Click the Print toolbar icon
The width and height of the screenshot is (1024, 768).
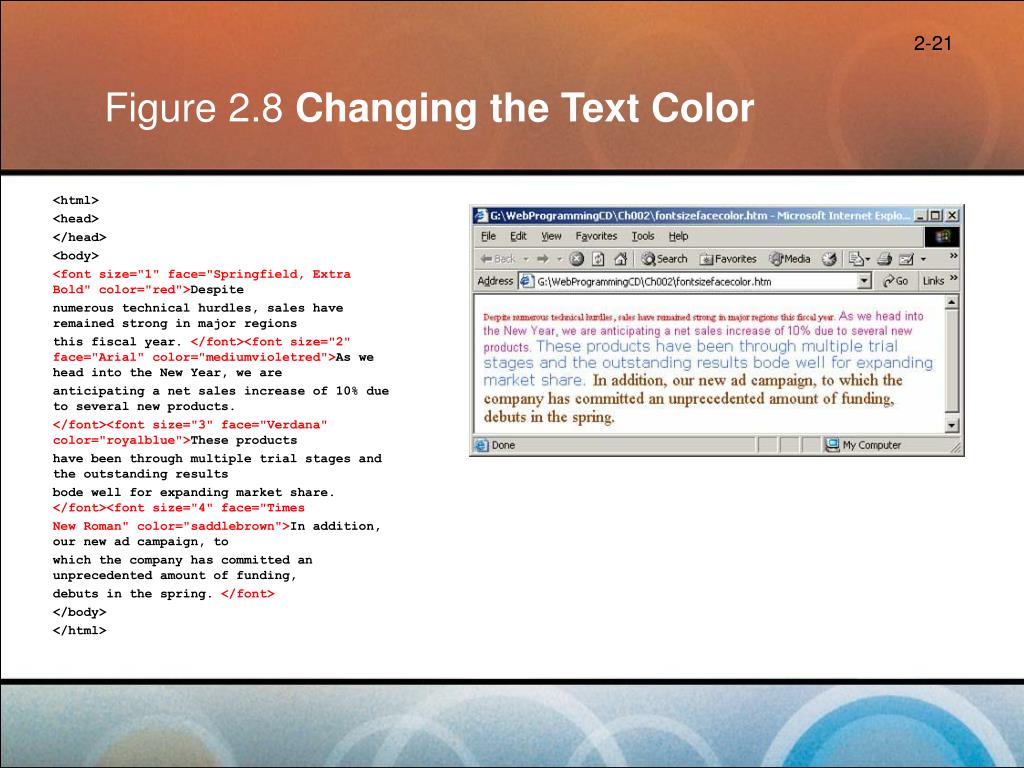pyautogui.click(x=884, y=259)
